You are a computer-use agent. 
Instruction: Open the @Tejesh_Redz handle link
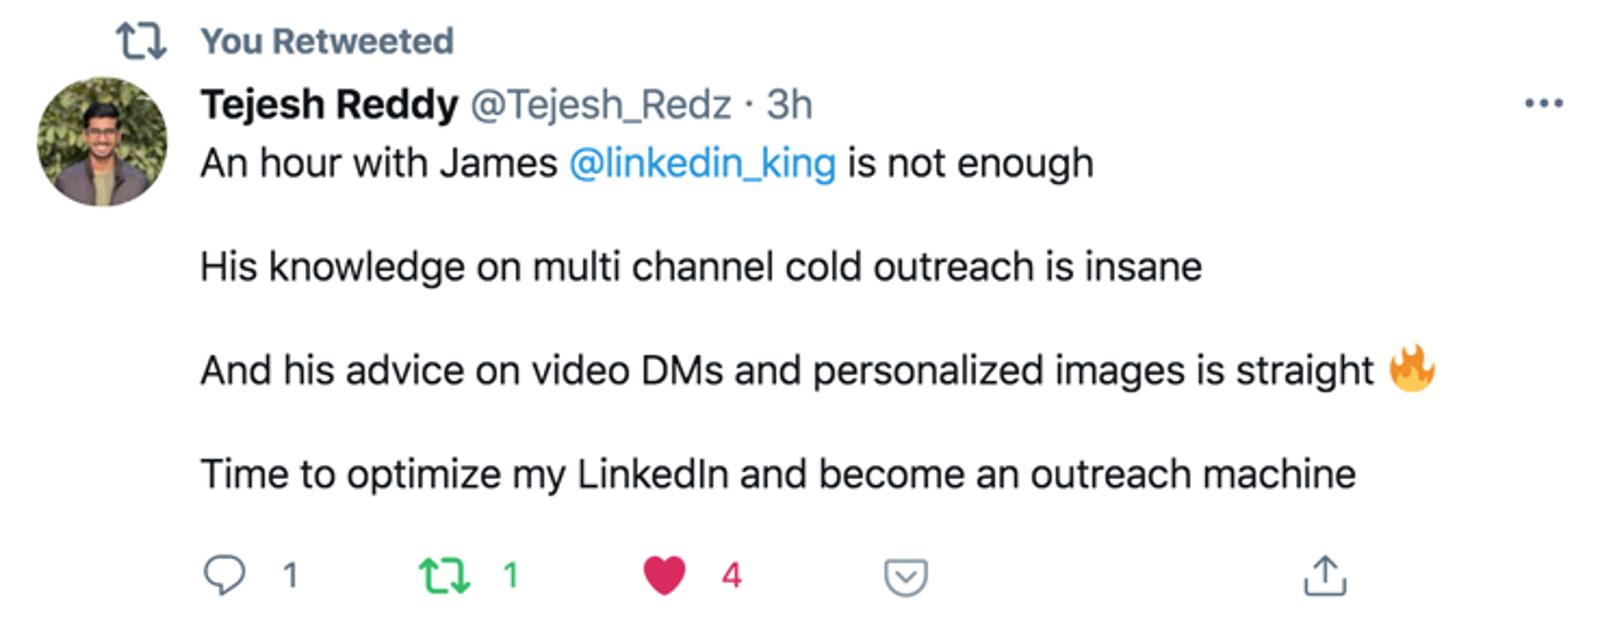[600, 104]
